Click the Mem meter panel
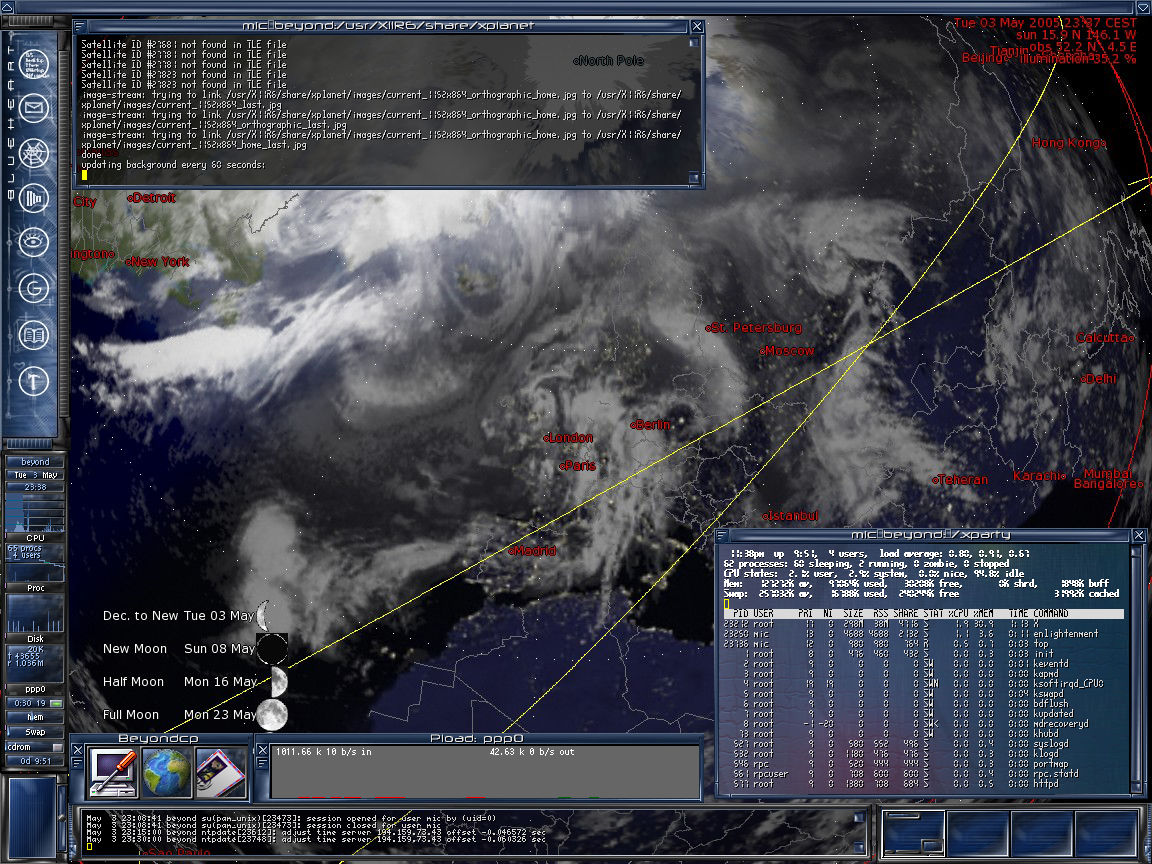1152x864 pixels. (x=35, y=717)
